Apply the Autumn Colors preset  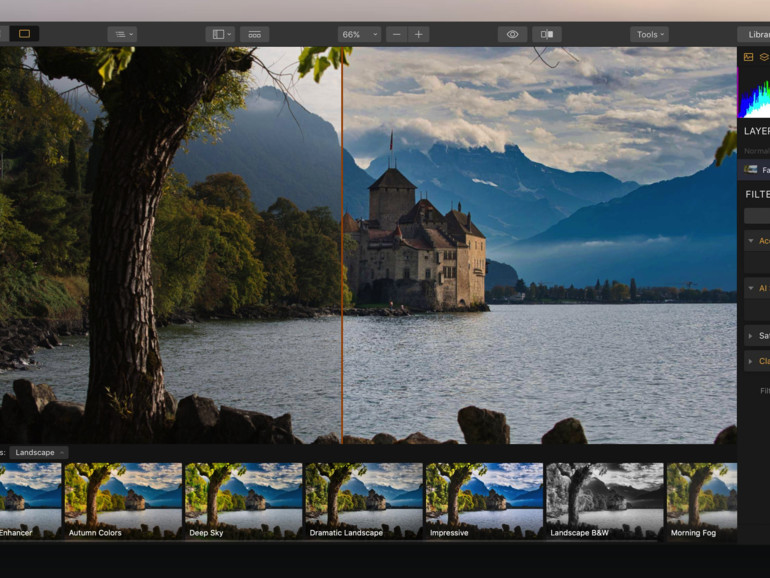click(x=123, y=501)
